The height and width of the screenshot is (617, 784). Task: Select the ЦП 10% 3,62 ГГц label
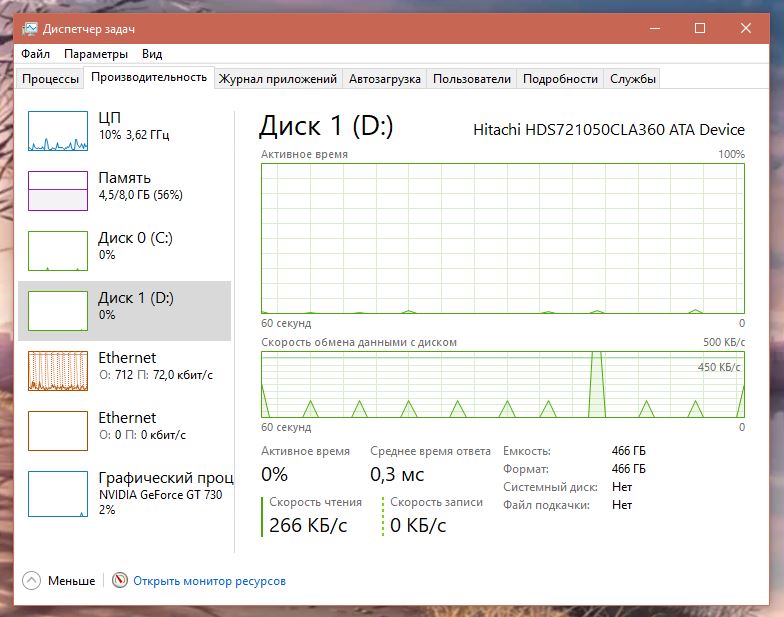coord(134,126)
